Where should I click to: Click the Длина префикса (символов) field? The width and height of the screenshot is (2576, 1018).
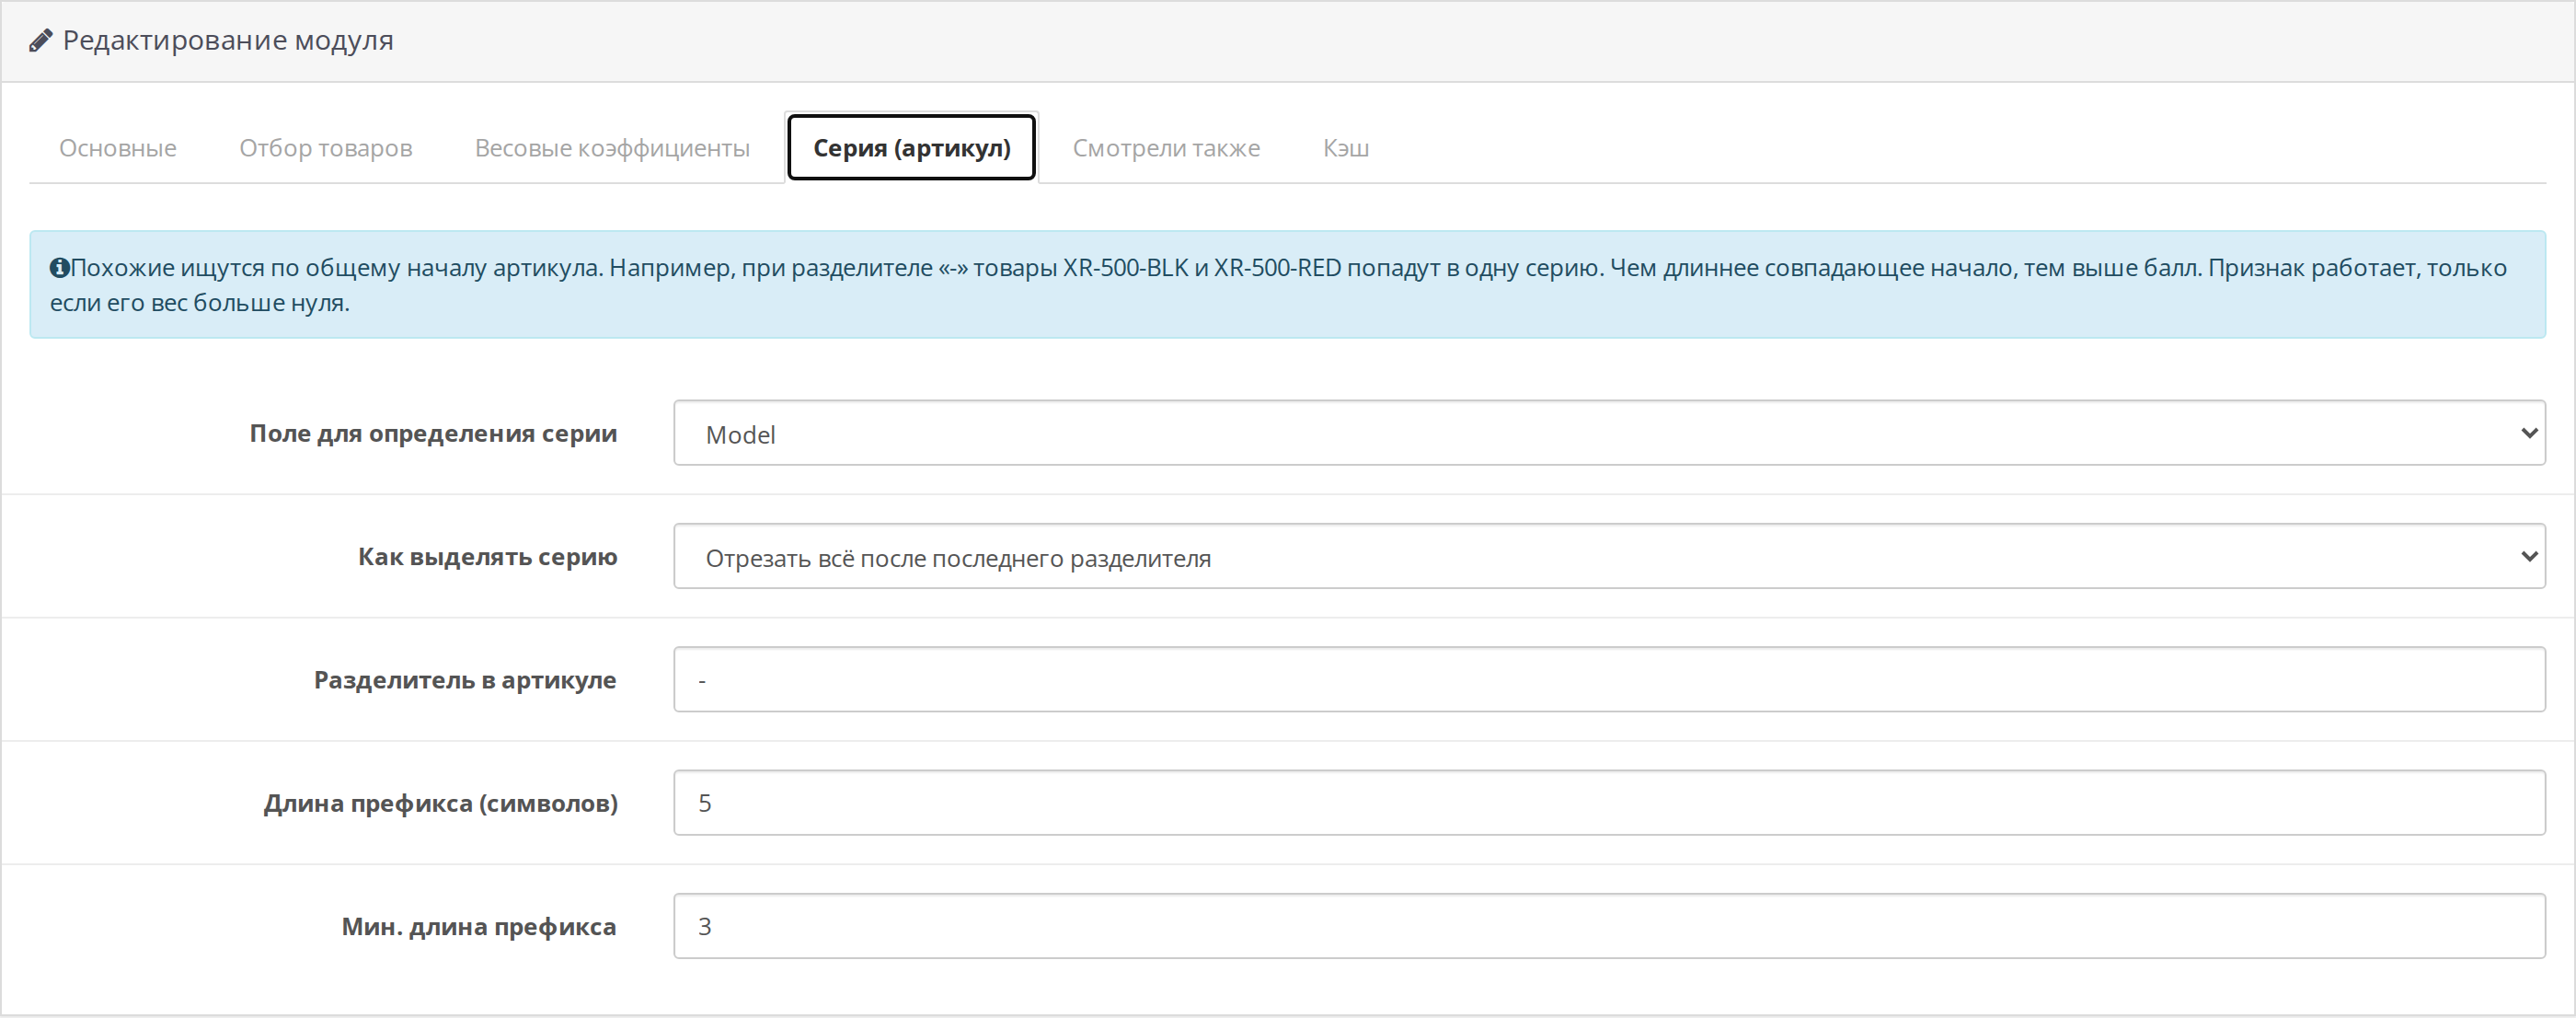[x=1609, y=803]
